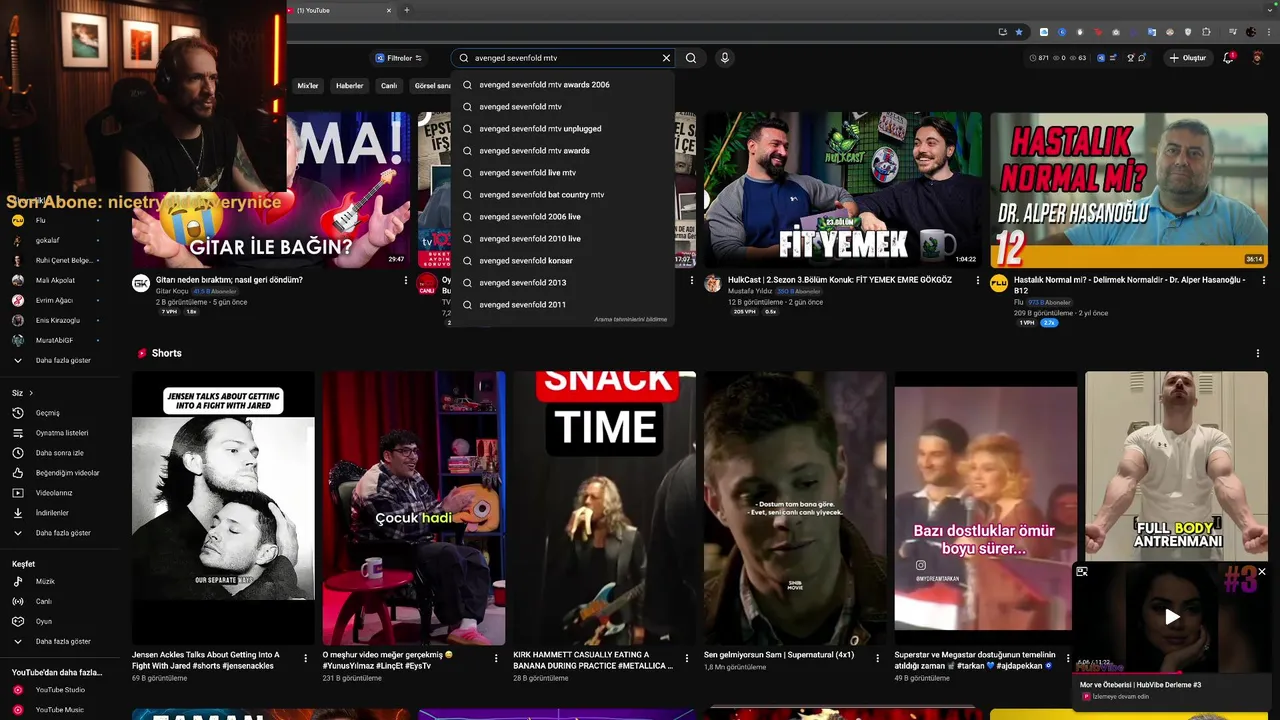
Task: Open Geçmiş history in the sidebar
Action: coord(60,413)
